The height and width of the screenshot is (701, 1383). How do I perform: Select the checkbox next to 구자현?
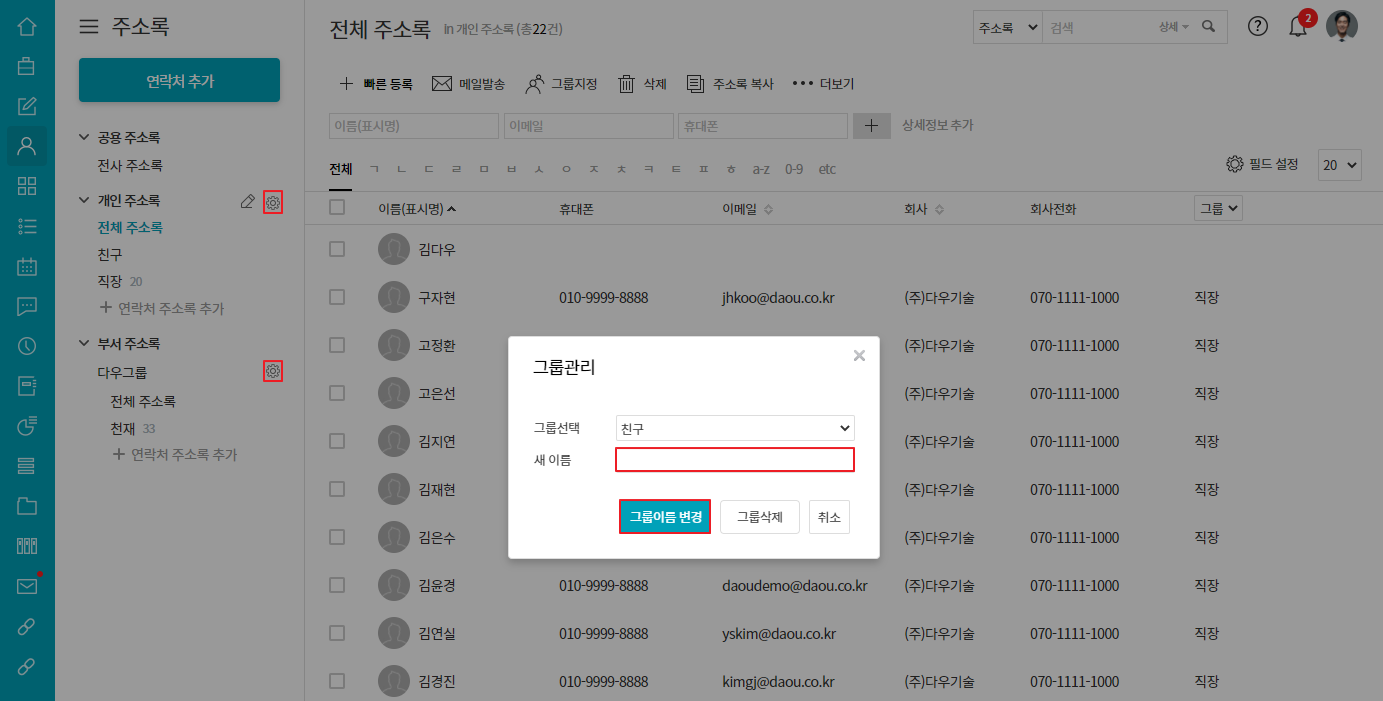click(337, 297)
